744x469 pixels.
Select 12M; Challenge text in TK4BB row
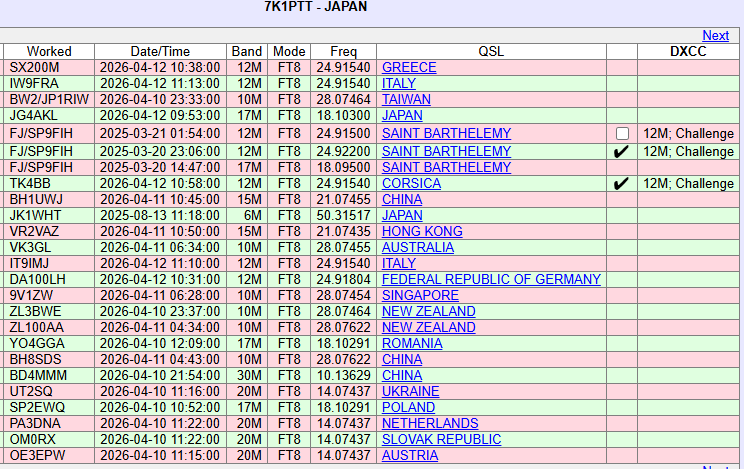688,184
